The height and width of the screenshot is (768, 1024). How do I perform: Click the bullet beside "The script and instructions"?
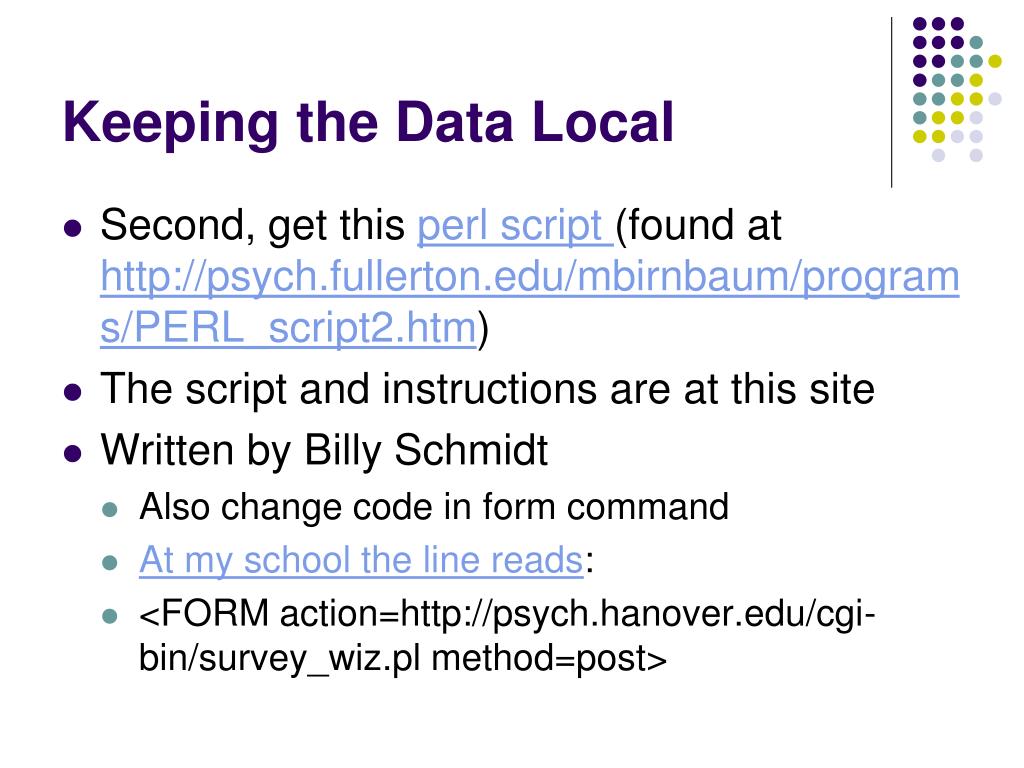(71, 391)
